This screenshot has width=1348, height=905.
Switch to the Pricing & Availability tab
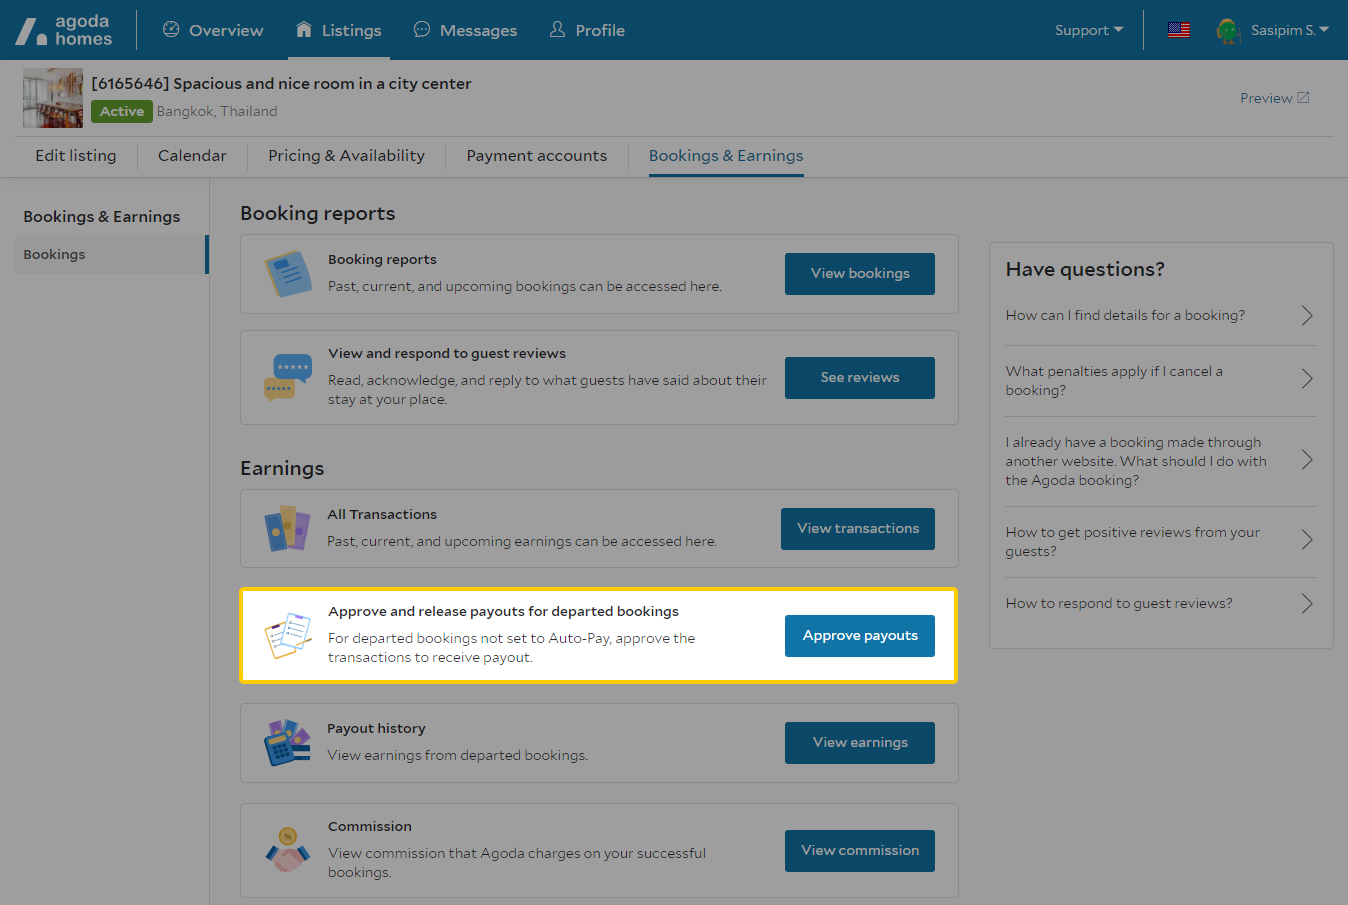(346, 156)
